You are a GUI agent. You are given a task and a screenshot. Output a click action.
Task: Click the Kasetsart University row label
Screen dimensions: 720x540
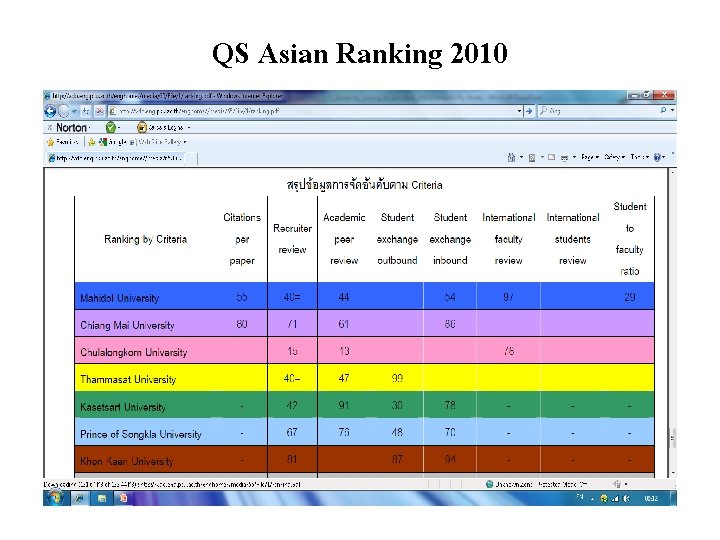pyautogui.click(x=123, y=407)
